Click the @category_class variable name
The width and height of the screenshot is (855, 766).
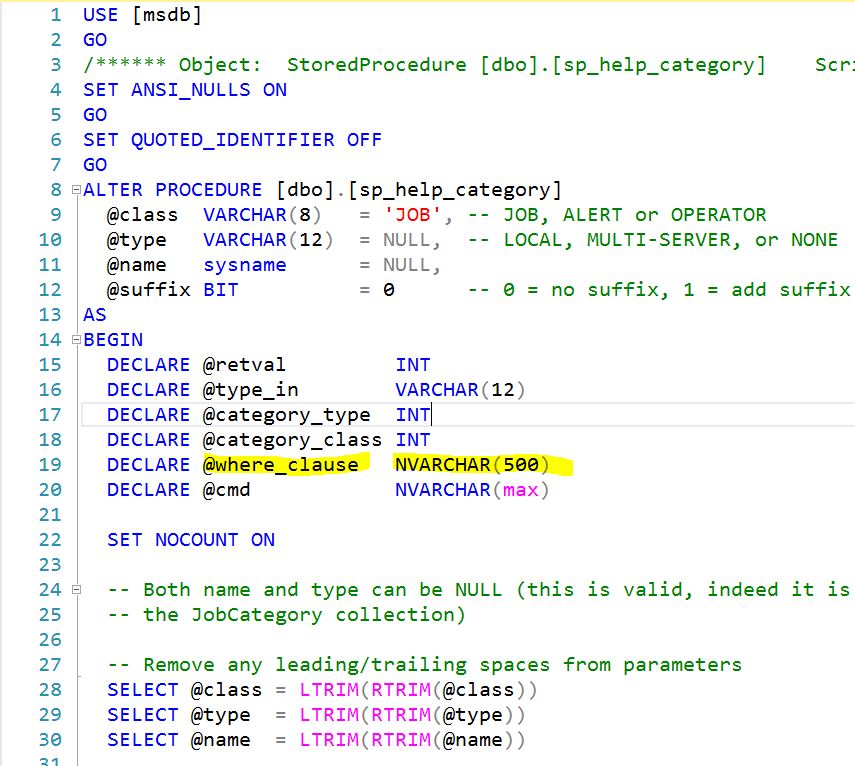287,440
